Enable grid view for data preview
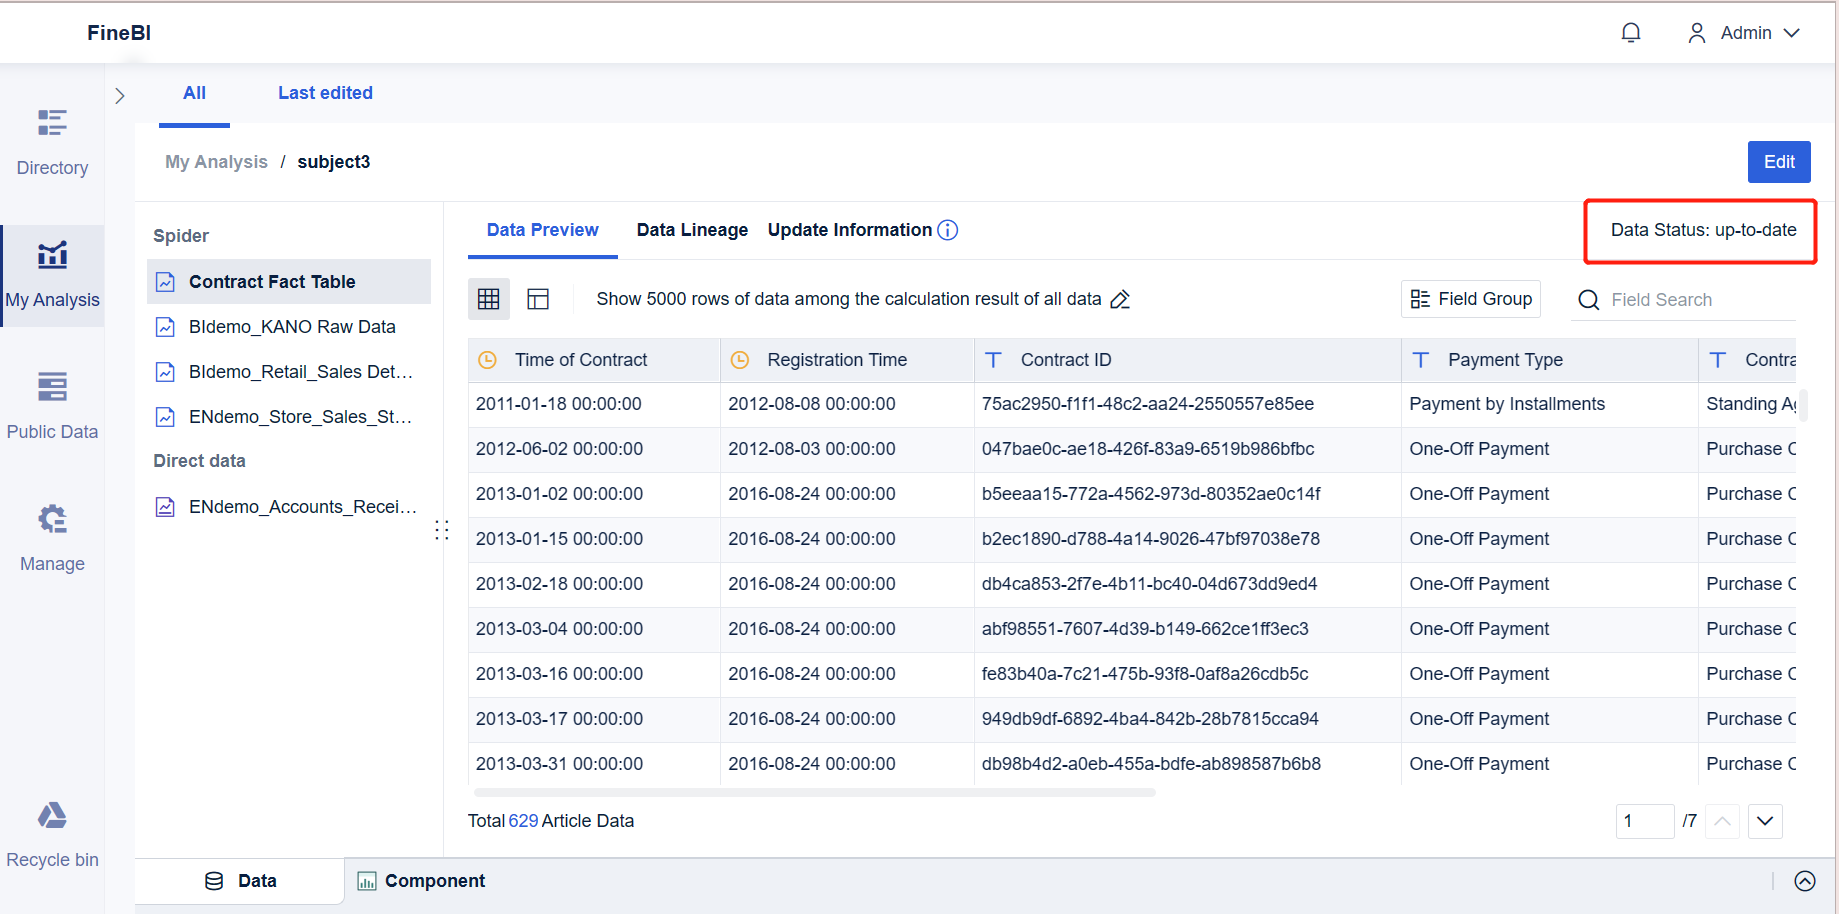 (489, 298)
